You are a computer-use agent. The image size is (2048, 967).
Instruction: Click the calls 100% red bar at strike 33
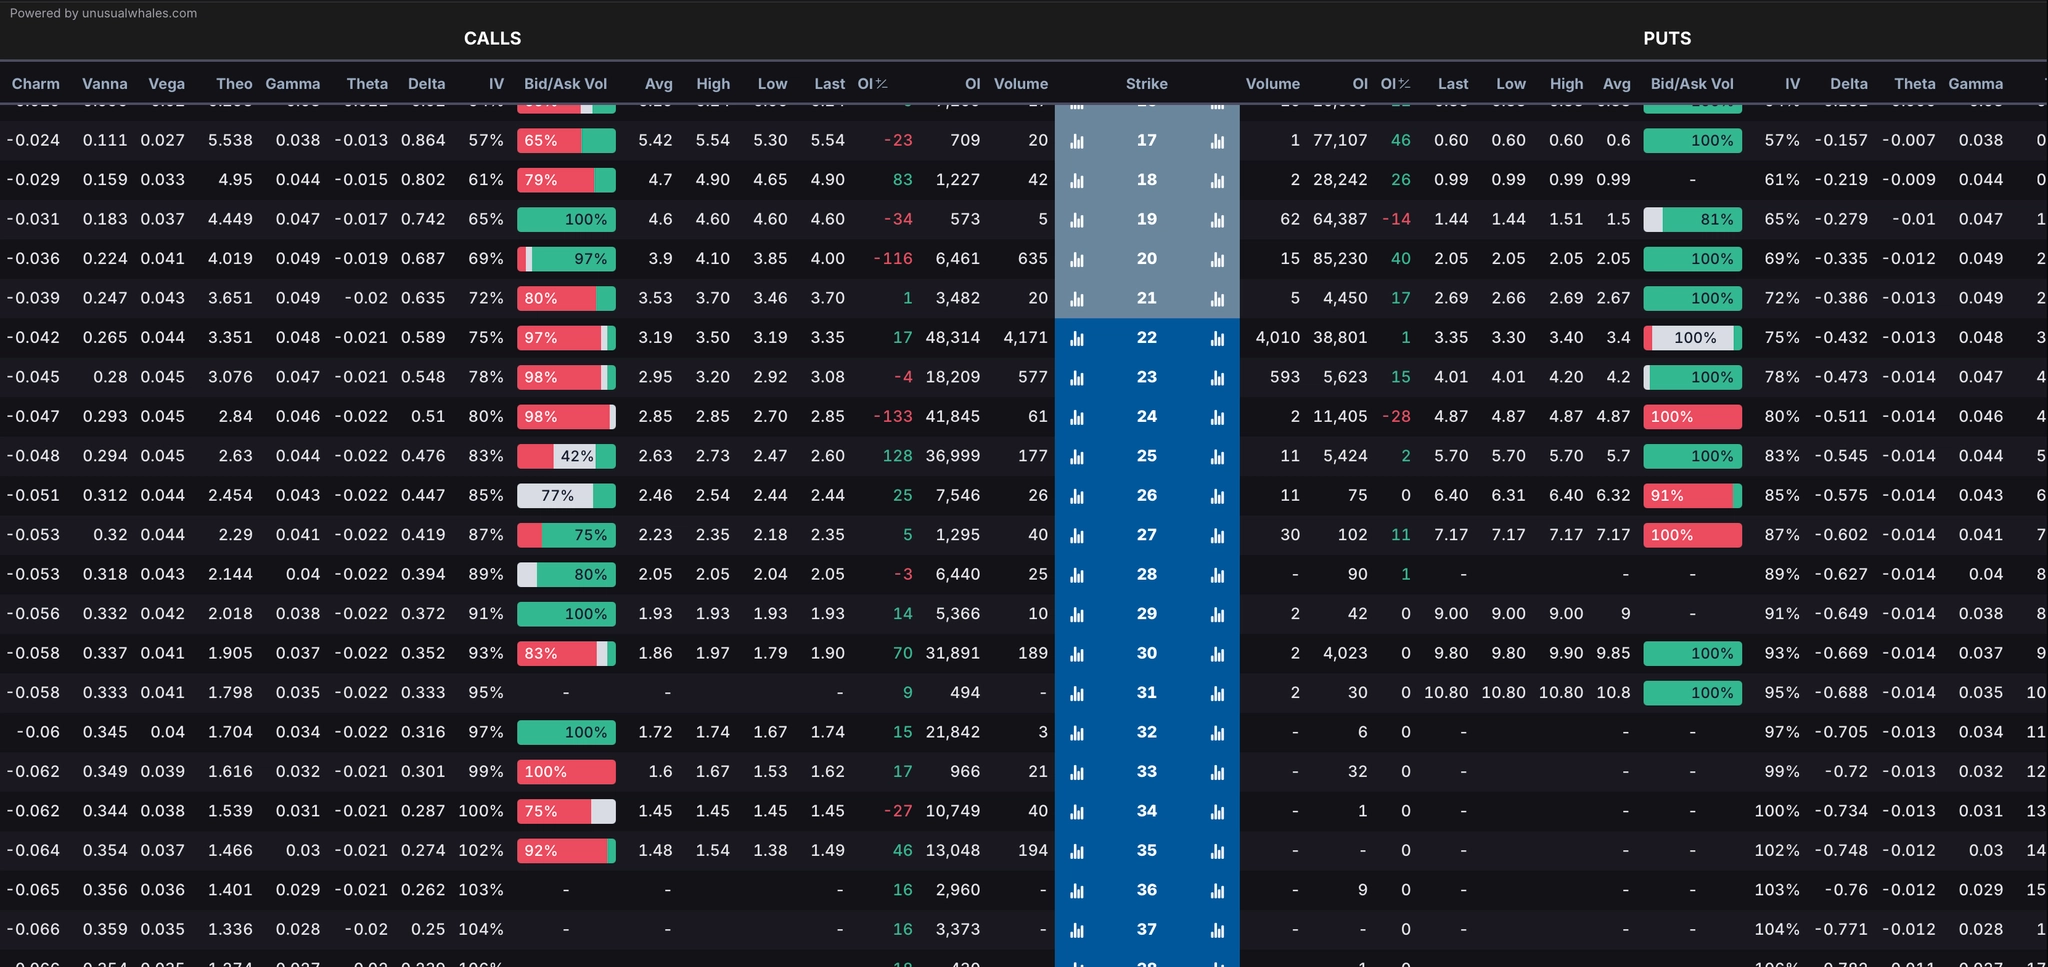point(566,772)
